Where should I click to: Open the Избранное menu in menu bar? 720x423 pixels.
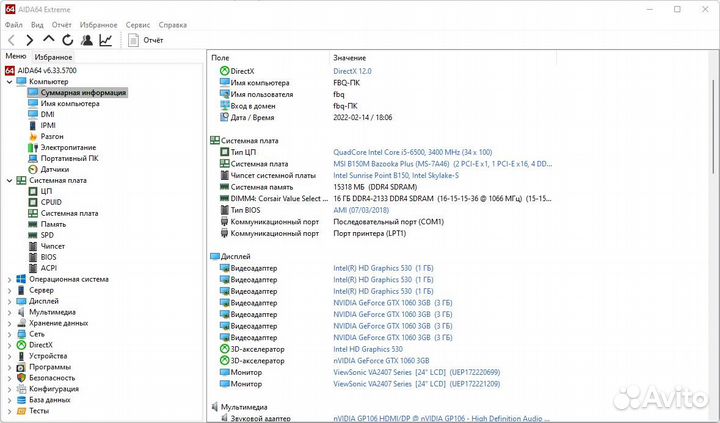98,25
